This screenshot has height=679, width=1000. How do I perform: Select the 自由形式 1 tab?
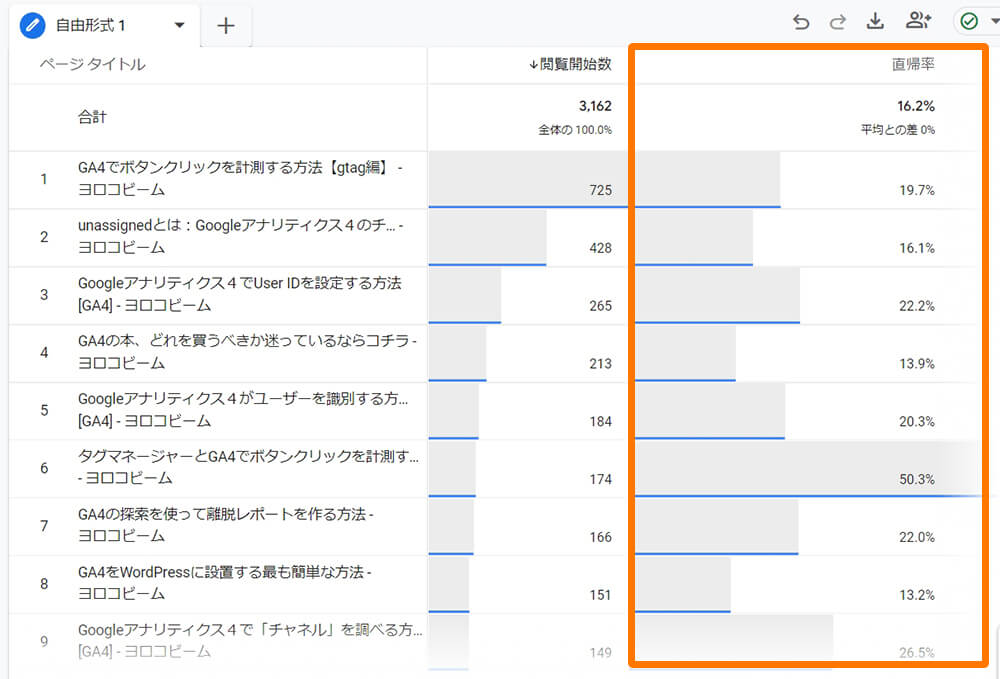tap(105, 26)
